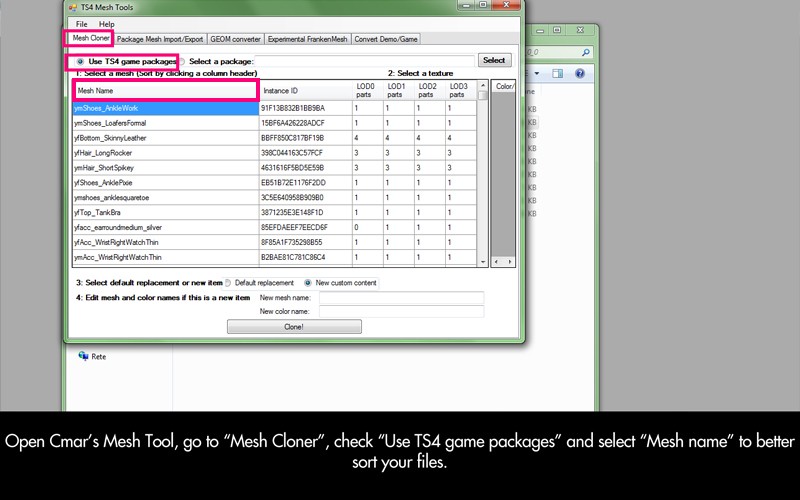Open Explorer help with the blue question mark
Image resolution: width=800 pixels, height=500 pixels.
pos(580,73)
